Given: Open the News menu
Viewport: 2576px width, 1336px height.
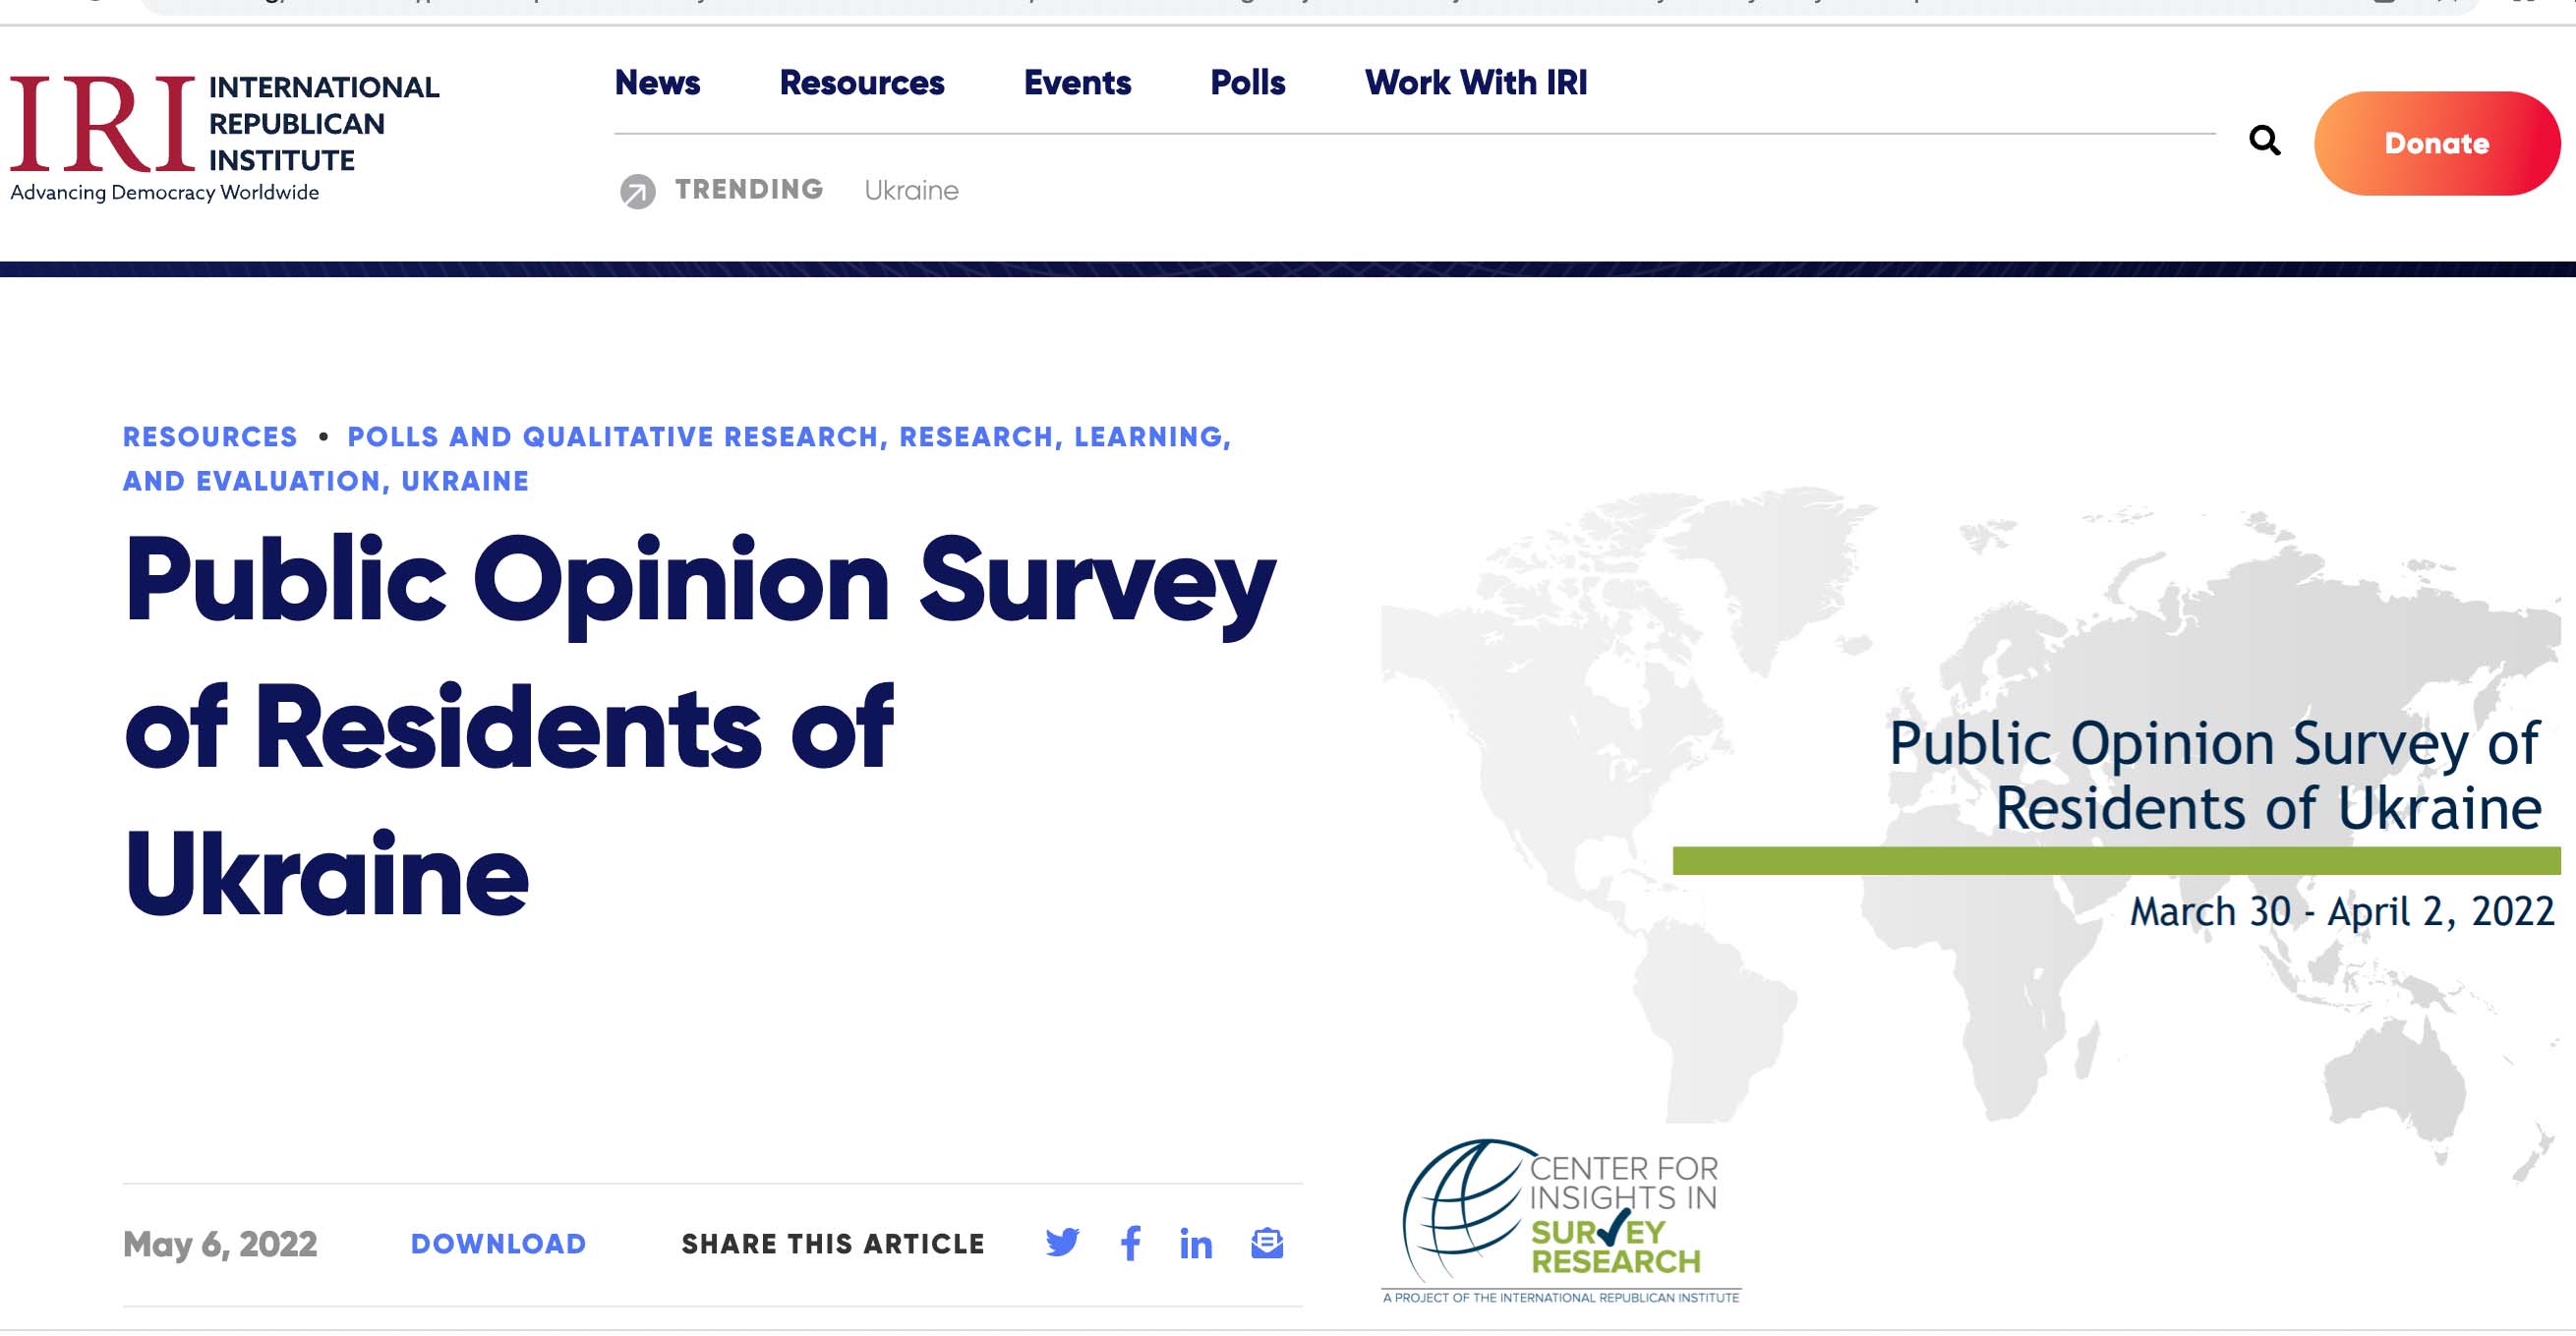Looking at the screenshot, I should [657, 82].
